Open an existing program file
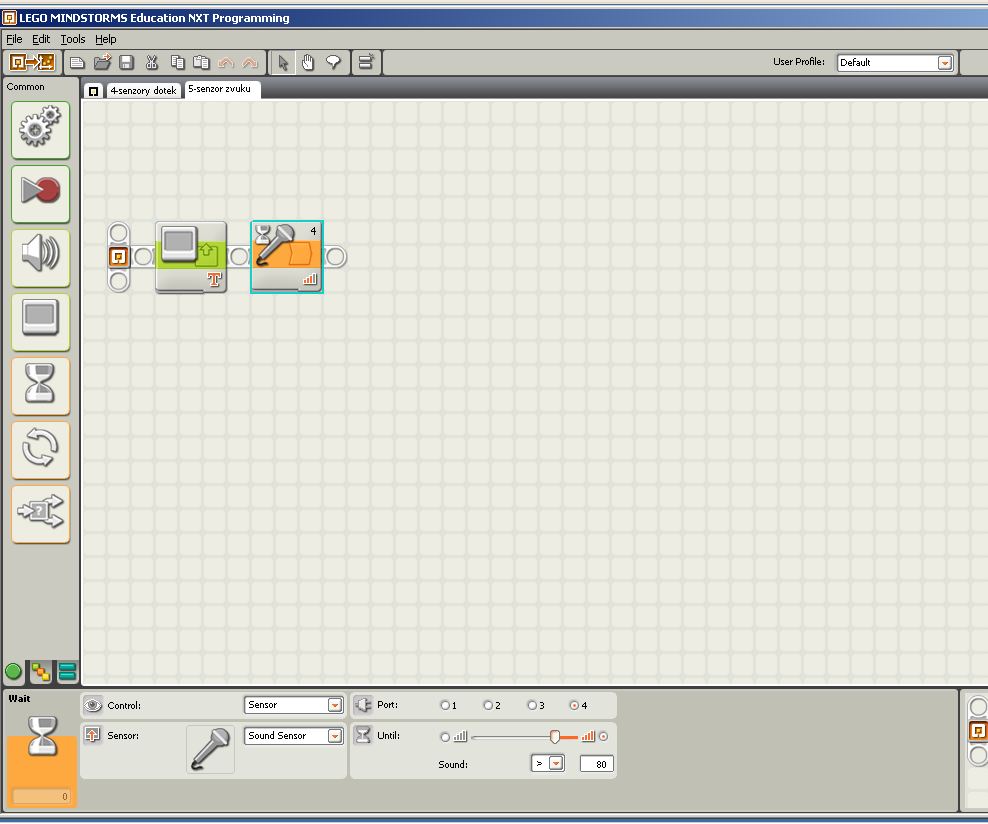The height and width of the screenshot is (824, 988). click(x=102, y=62)
